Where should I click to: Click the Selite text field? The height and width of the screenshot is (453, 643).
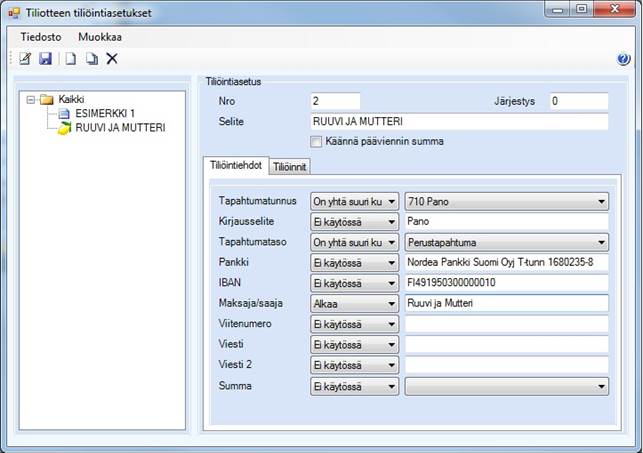pyautogui.click(x=459, y=122)
